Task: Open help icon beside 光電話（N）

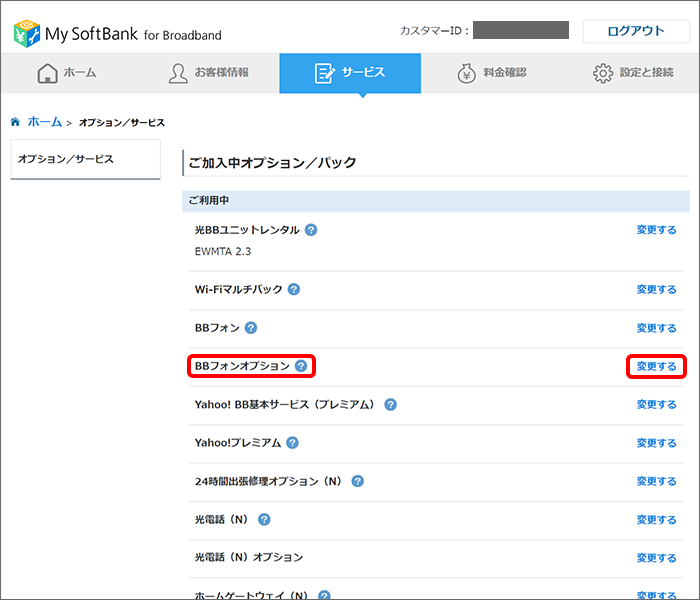Action: click(x=264, y=520)
